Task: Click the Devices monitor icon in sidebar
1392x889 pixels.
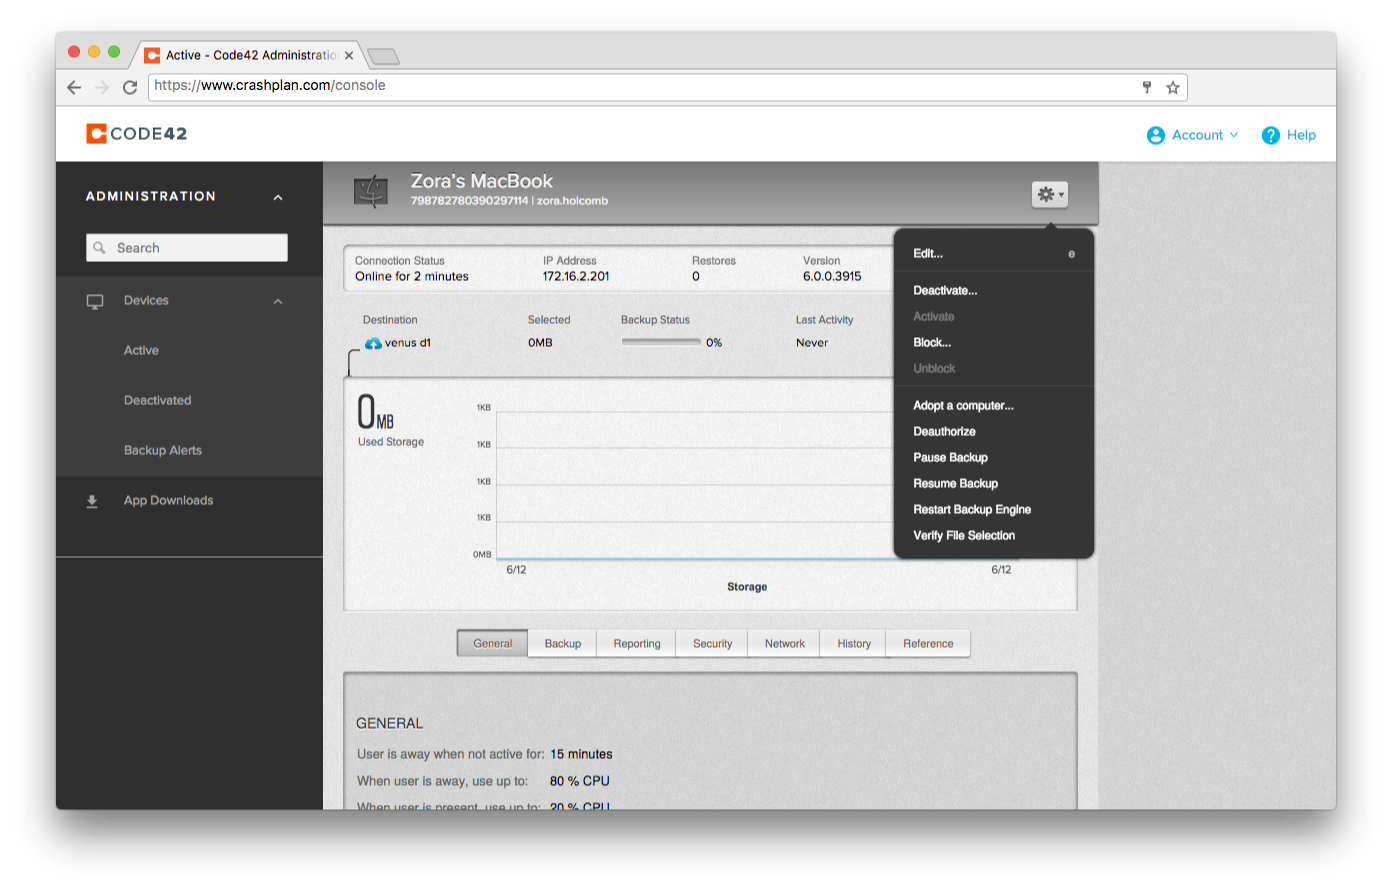Action: (x=95, y=301)
